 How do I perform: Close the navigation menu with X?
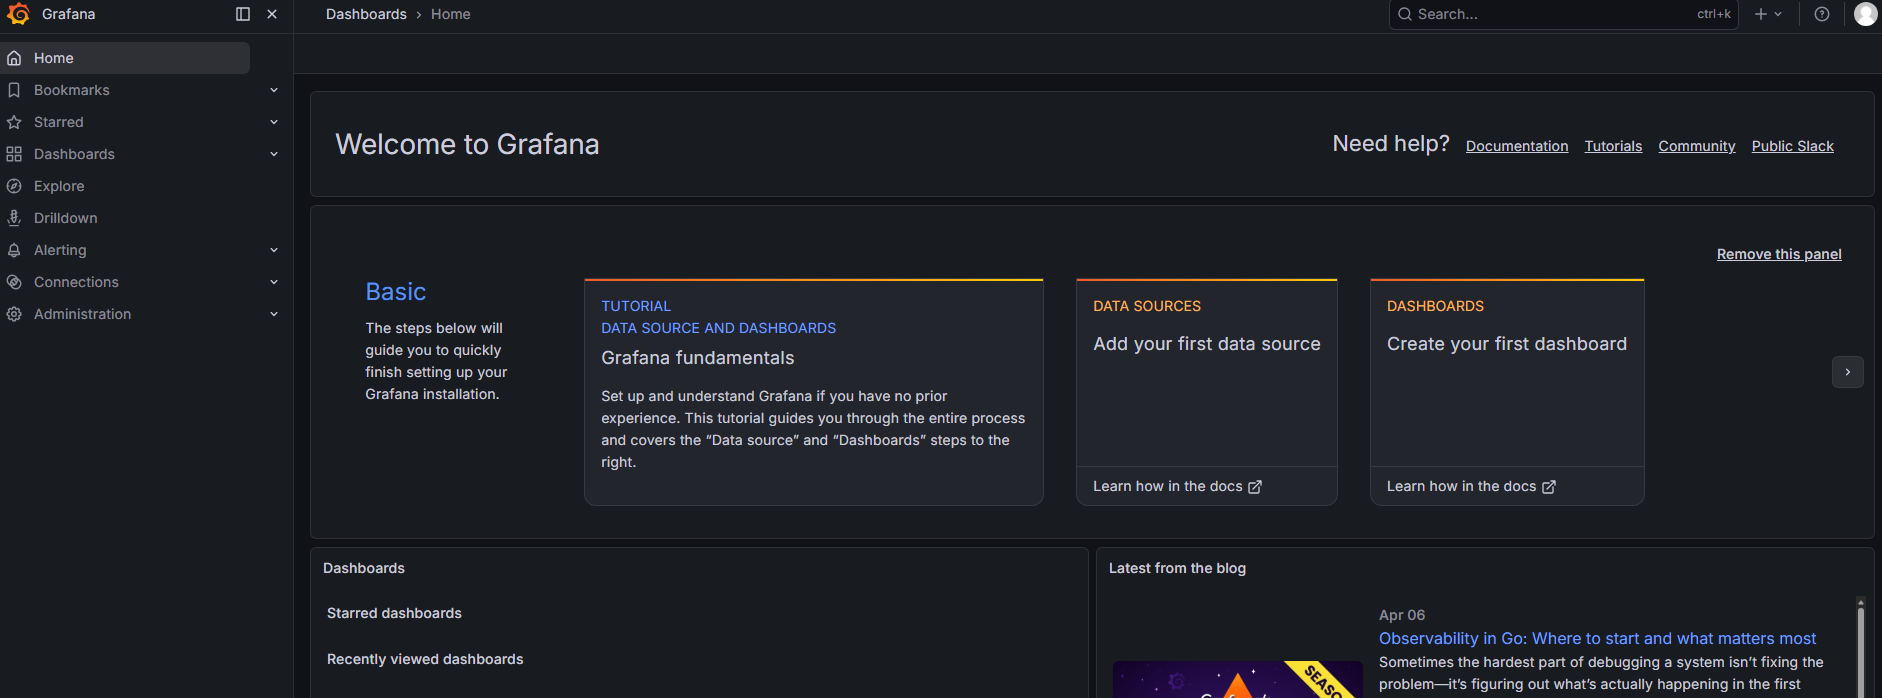[272, 14]
